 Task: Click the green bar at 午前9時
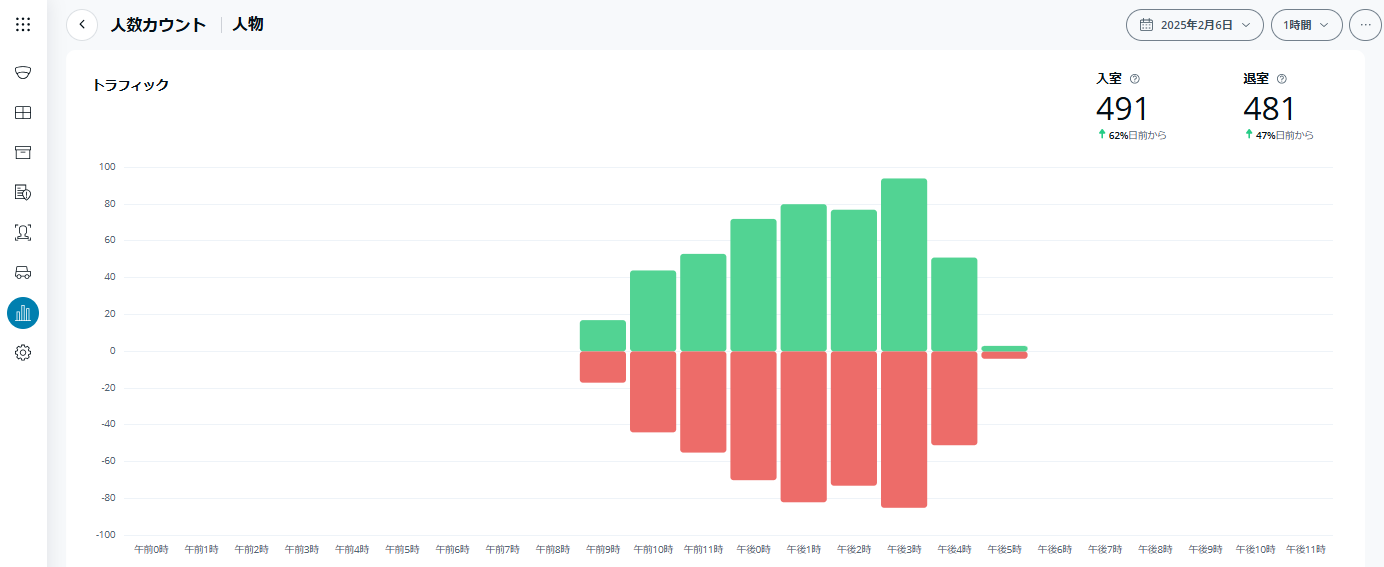tap(603, 336)
